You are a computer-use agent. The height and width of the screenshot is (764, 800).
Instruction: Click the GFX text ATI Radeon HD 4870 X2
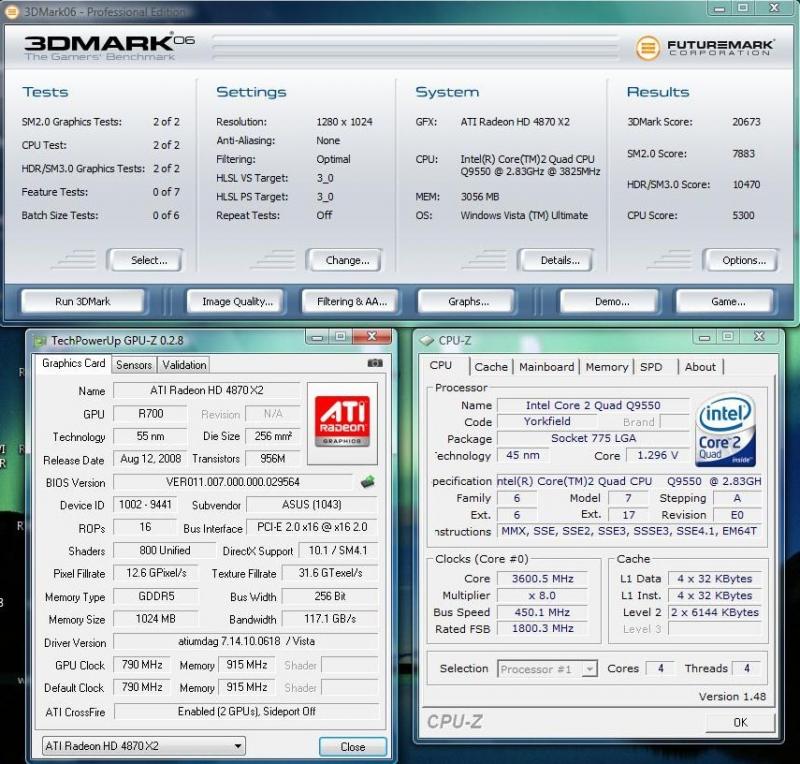pos(515,121)
